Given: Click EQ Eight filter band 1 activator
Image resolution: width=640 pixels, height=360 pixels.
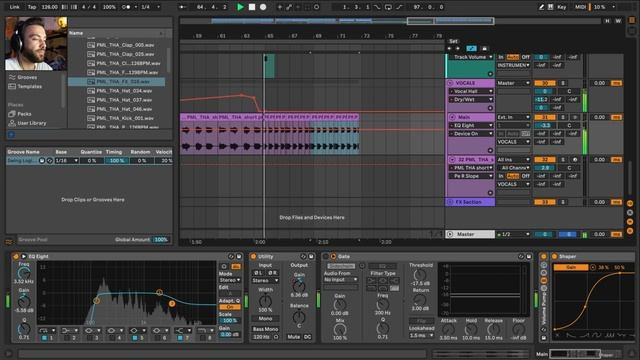Looking at the screenshot, I should [x=44, y=338].
